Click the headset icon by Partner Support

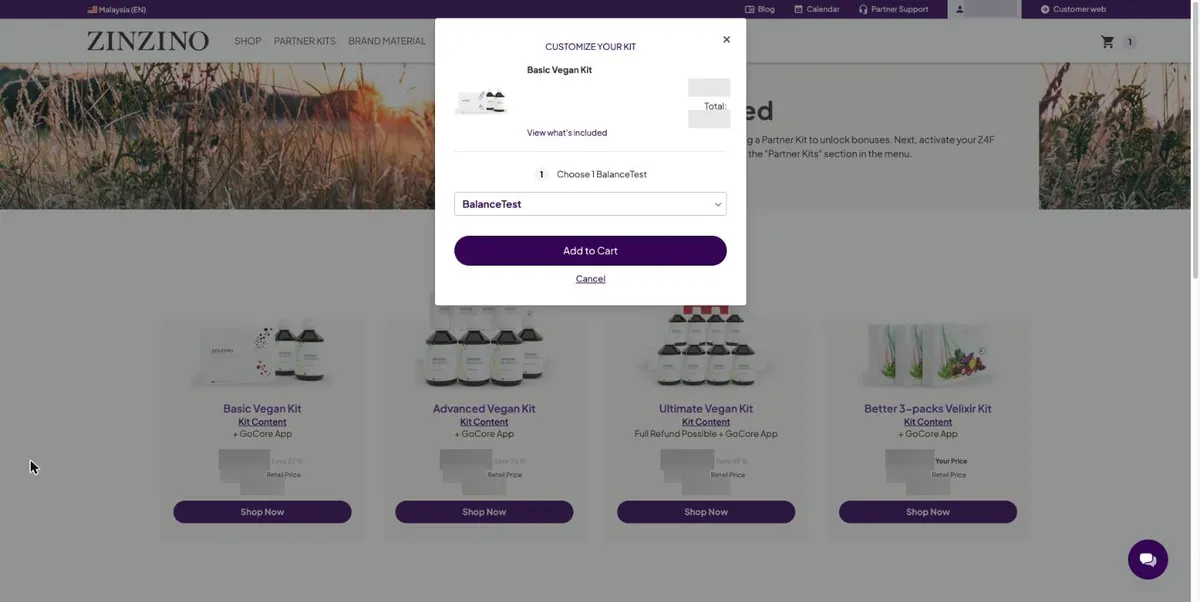coord(863,9)
